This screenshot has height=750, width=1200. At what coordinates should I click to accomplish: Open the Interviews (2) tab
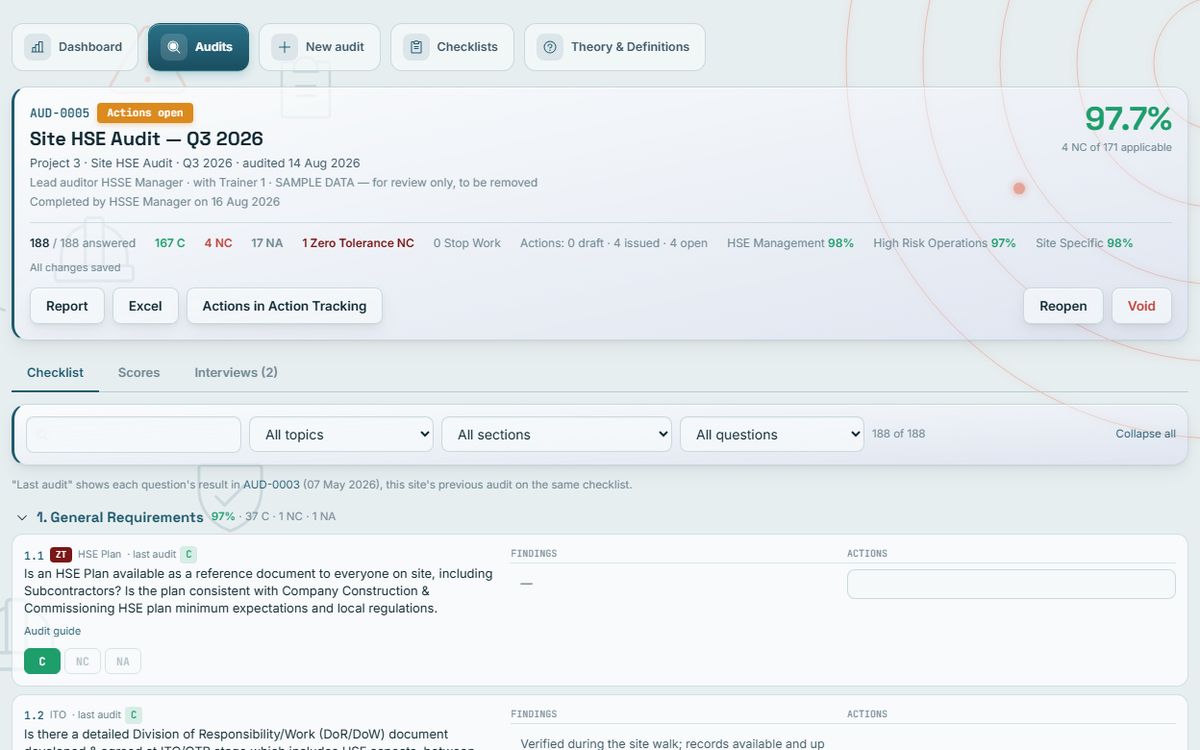(x=236, y=372)
